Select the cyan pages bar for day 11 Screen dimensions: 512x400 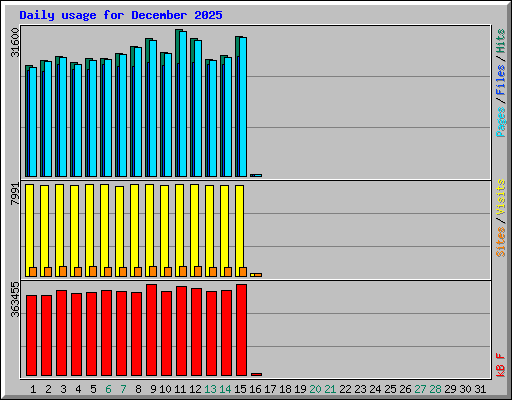[x=183, y=104]
